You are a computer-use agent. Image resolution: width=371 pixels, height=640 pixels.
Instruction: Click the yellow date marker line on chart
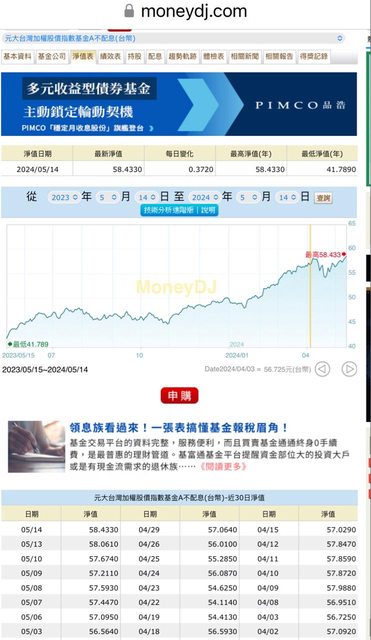pyautogui.click(x=310, y=286)
